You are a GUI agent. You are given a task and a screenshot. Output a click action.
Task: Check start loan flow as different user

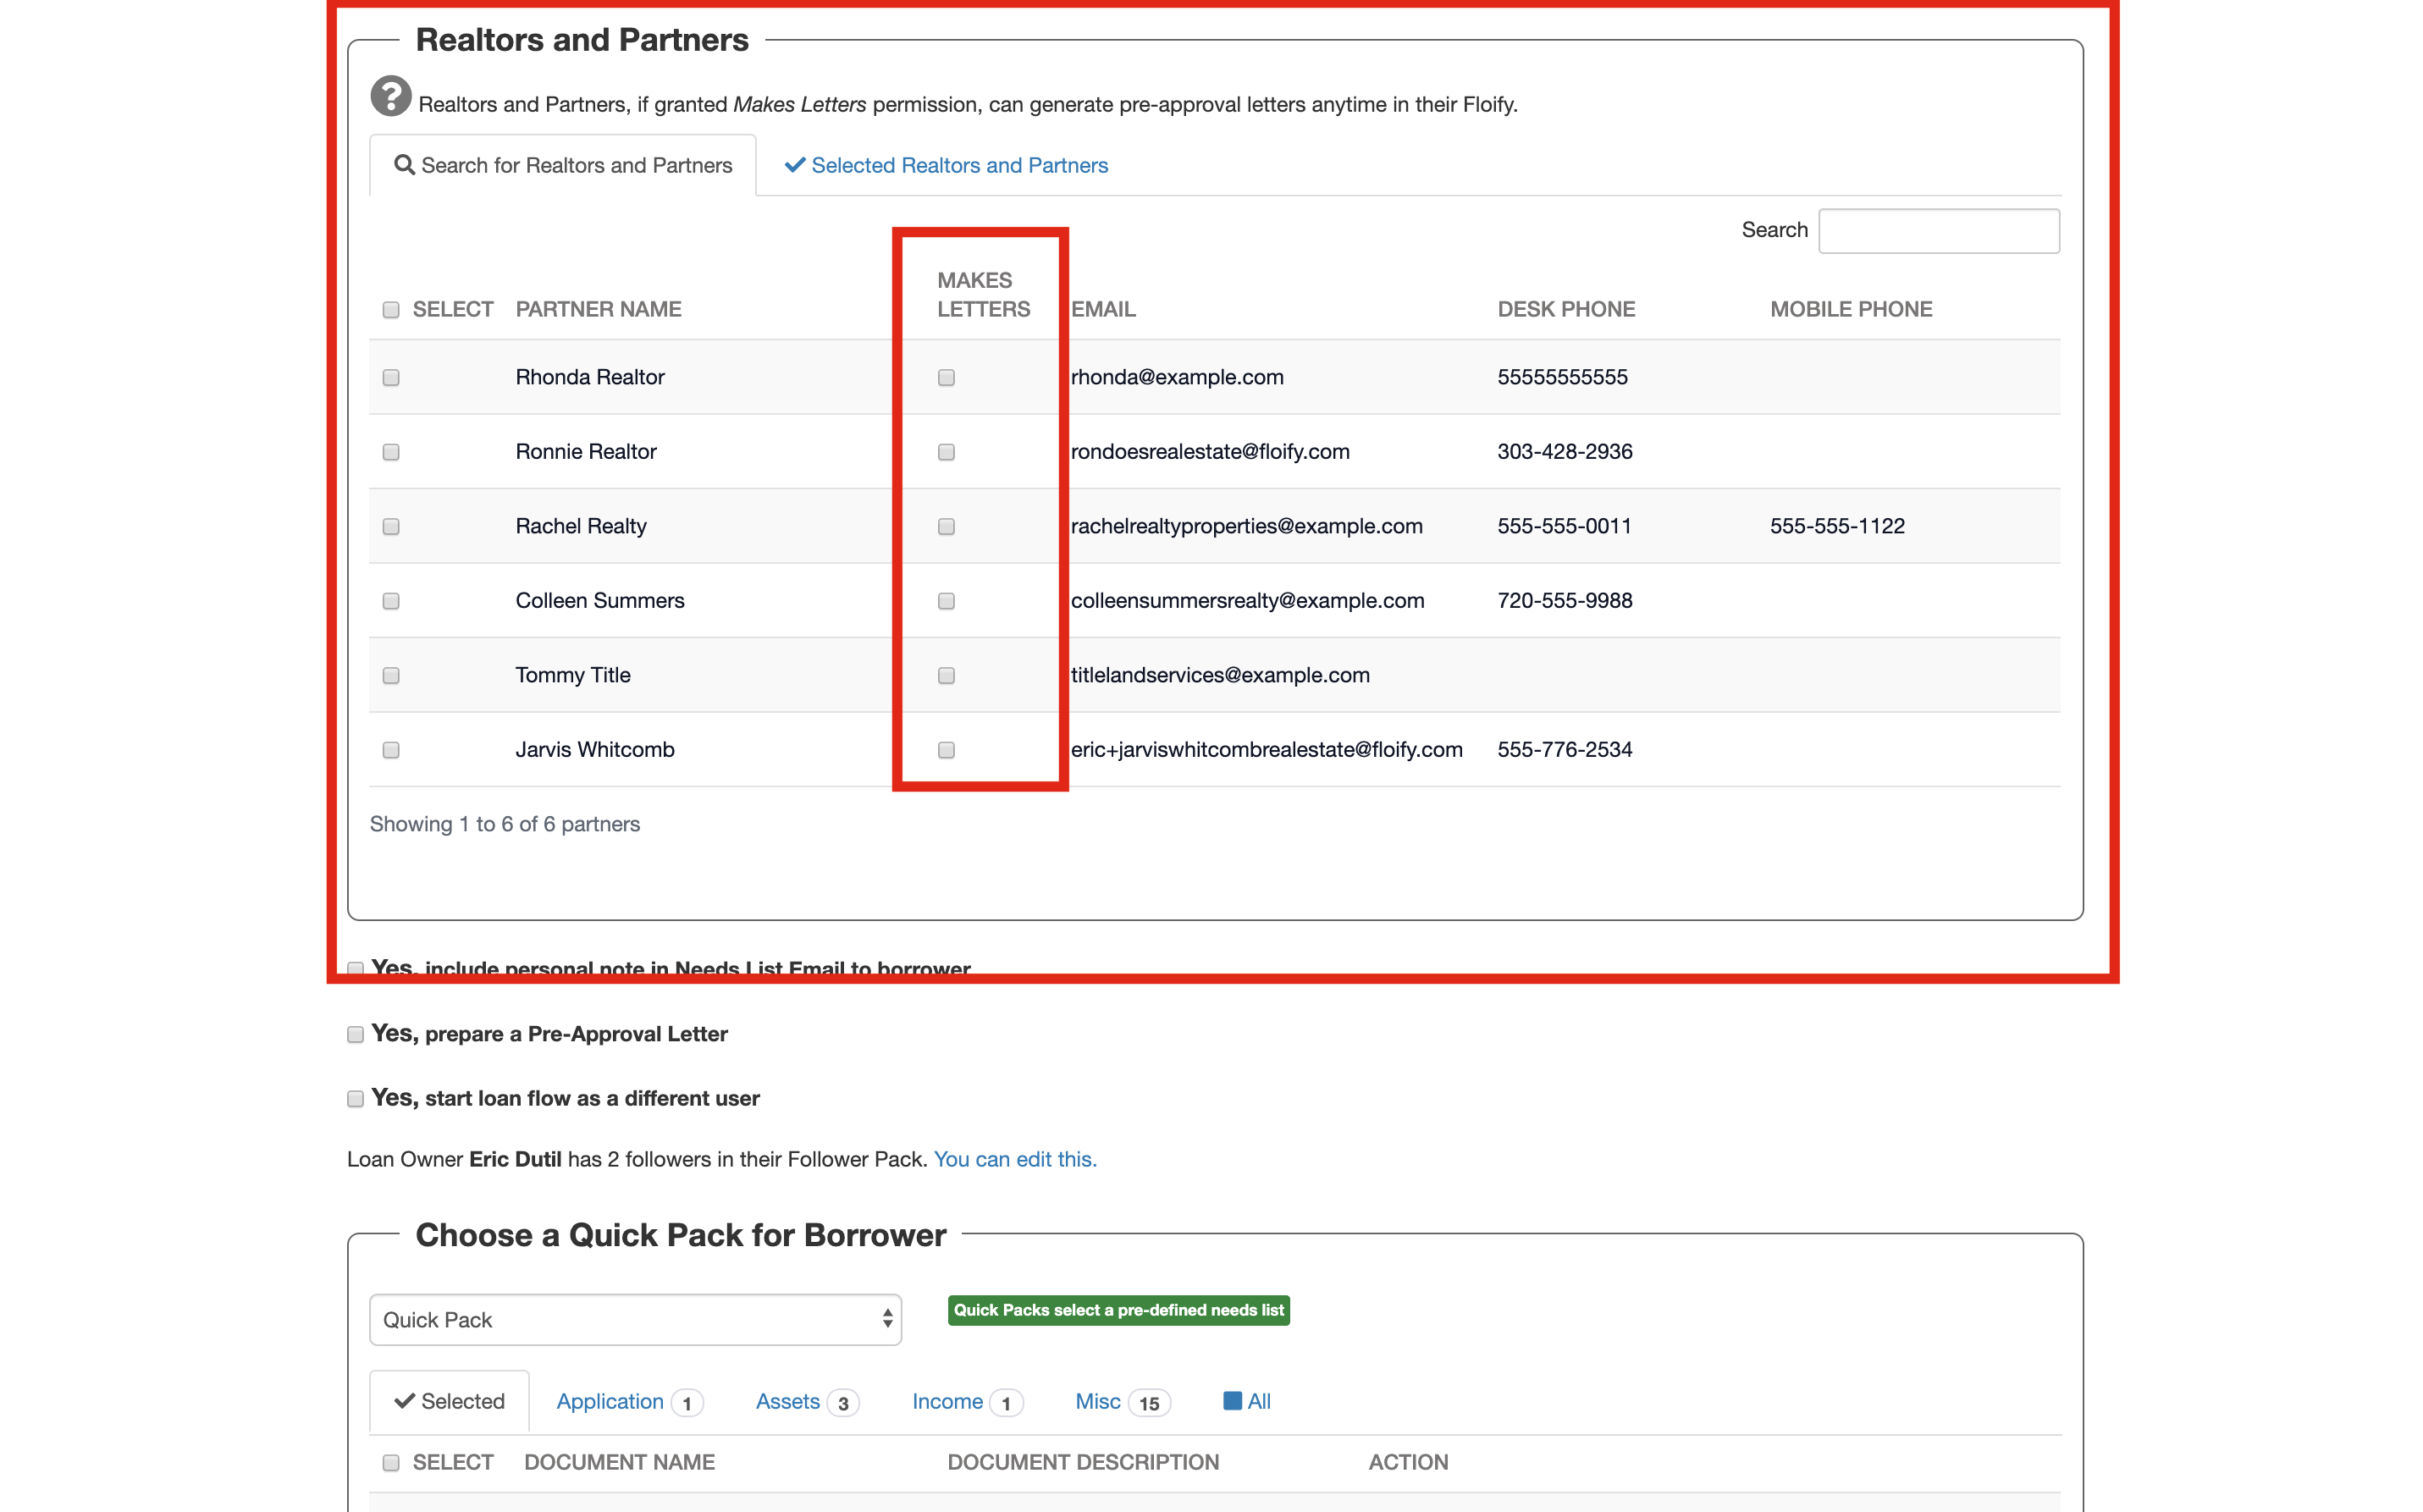[355, 1098]
